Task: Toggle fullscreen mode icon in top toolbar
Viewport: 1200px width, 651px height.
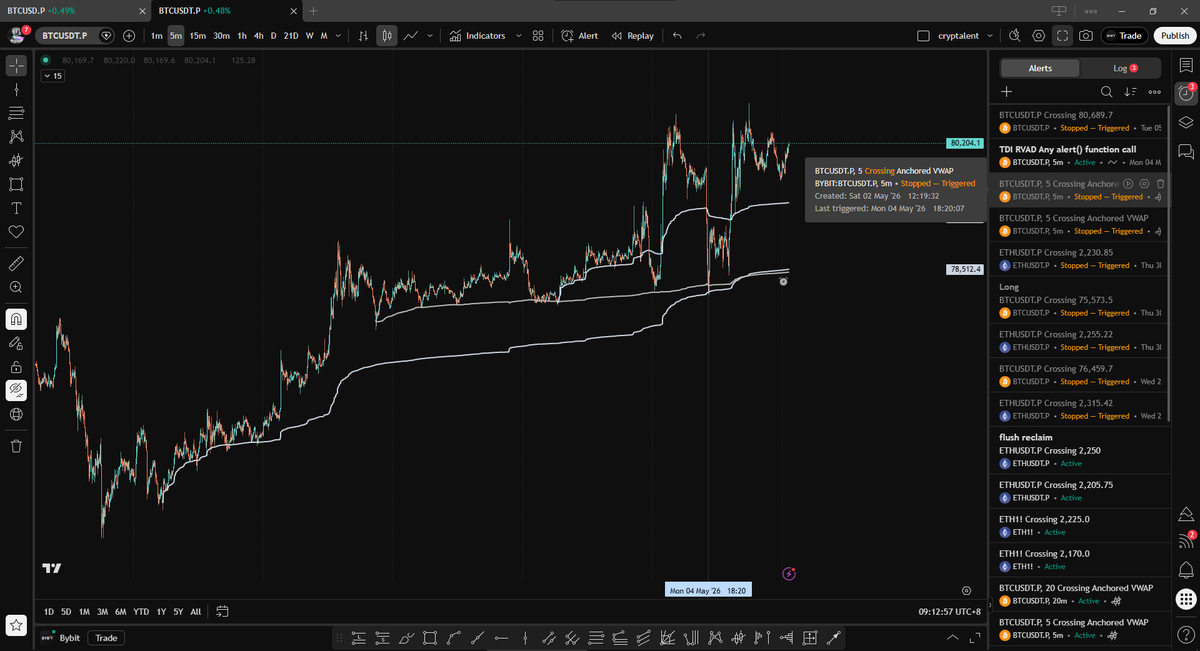Action: tap(1063, 35)
